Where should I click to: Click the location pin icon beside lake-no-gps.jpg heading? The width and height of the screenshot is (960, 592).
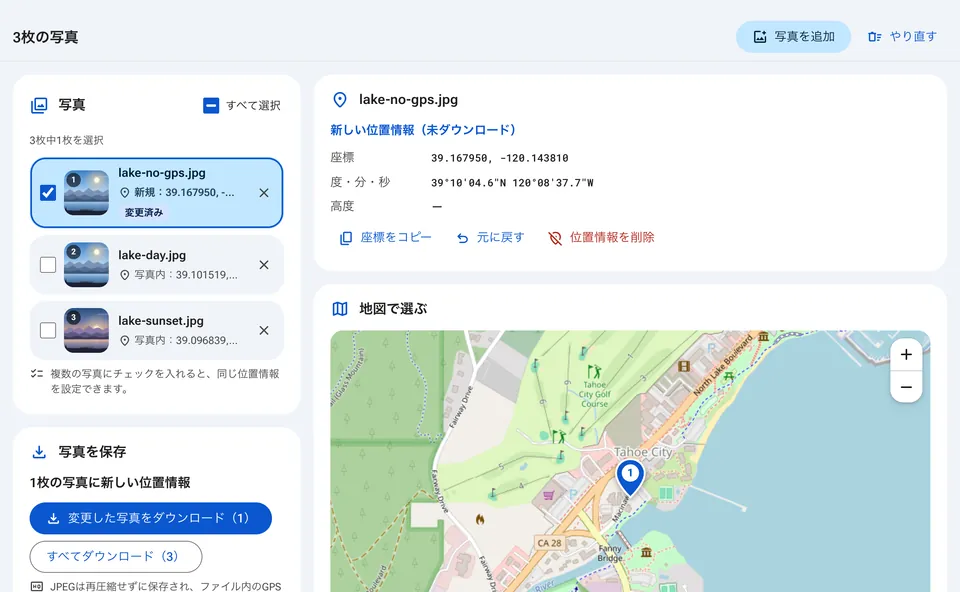click(x=340, y=100)
